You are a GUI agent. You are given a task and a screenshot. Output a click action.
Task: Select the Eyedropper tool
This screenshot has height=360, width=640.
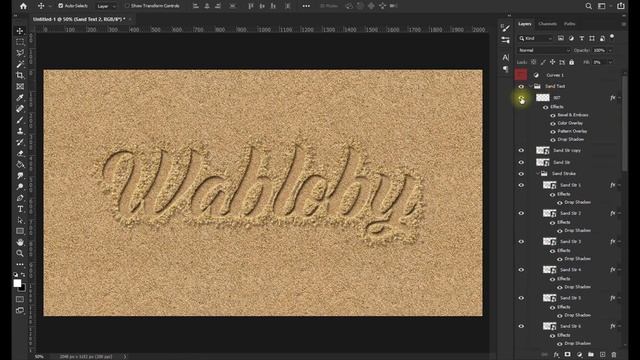20,98
